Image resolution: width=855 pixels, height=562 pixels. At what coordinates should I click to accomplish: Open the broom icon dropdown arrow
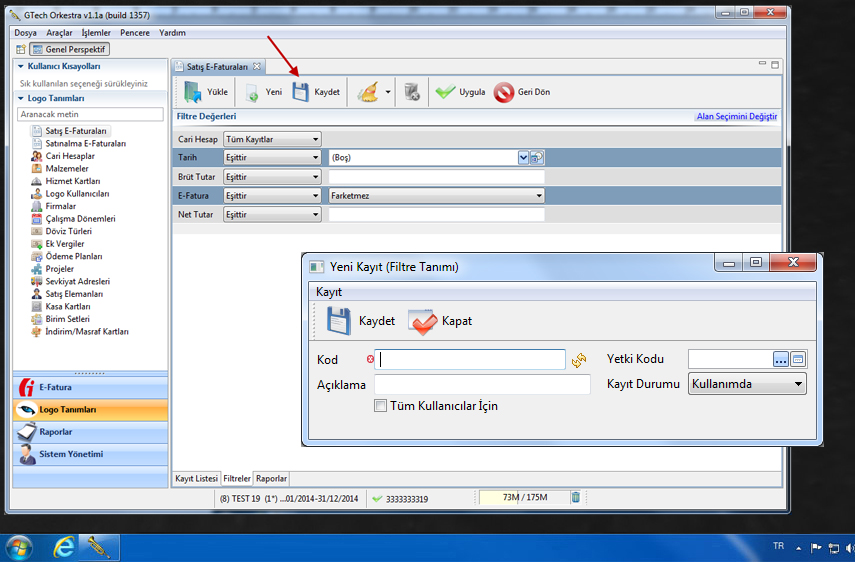(x=388, y=92)
